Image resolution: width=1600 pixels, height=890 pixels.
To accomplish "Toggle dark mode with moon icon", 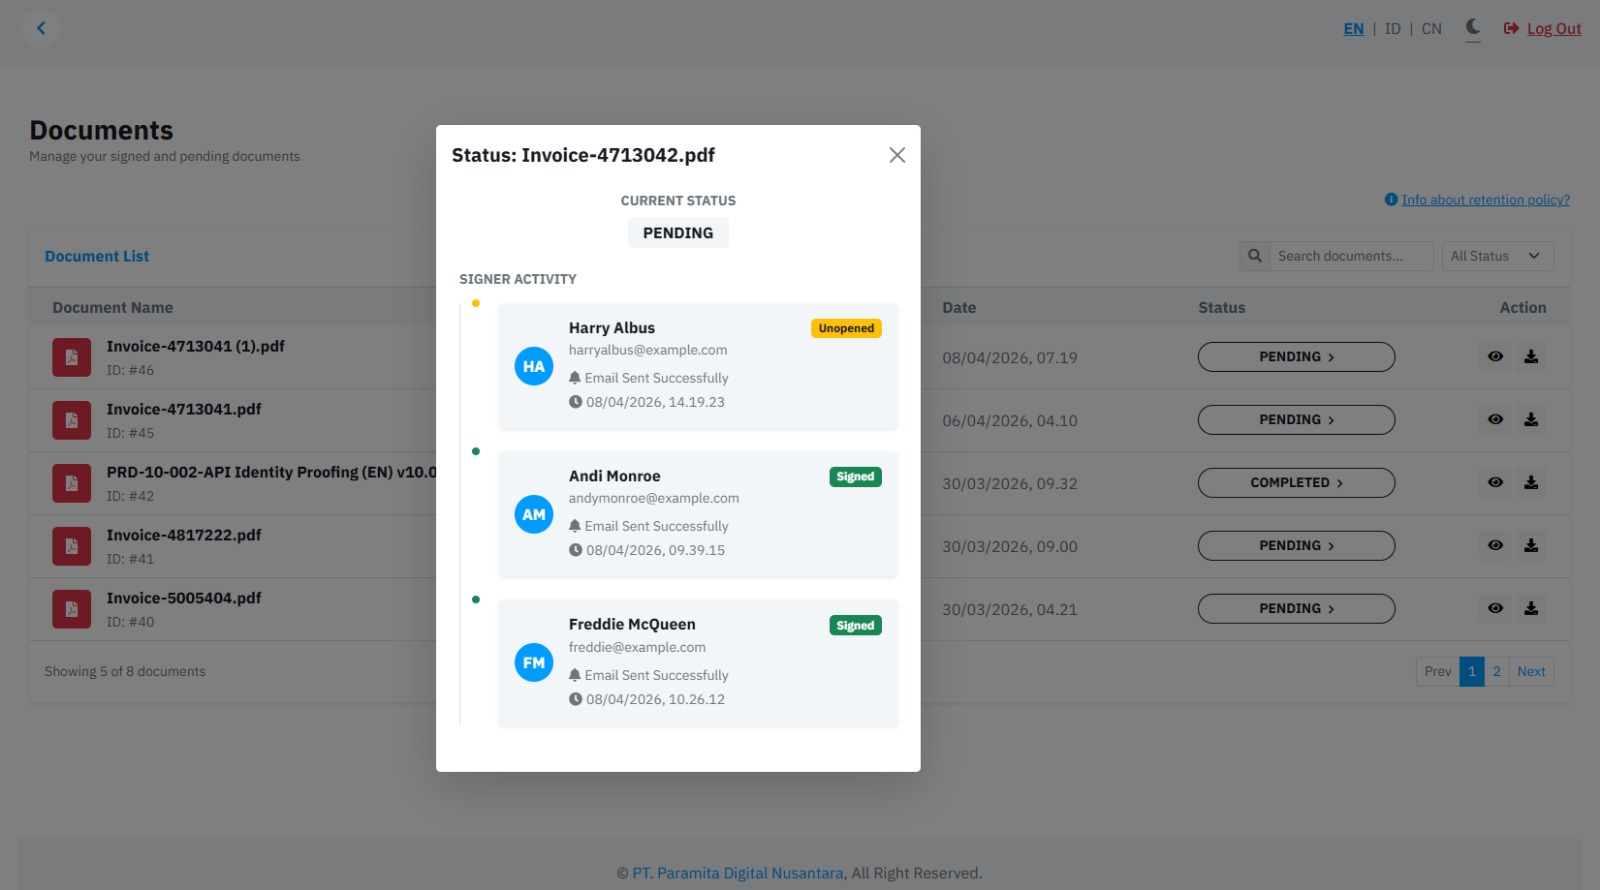I will (1472, 27).
